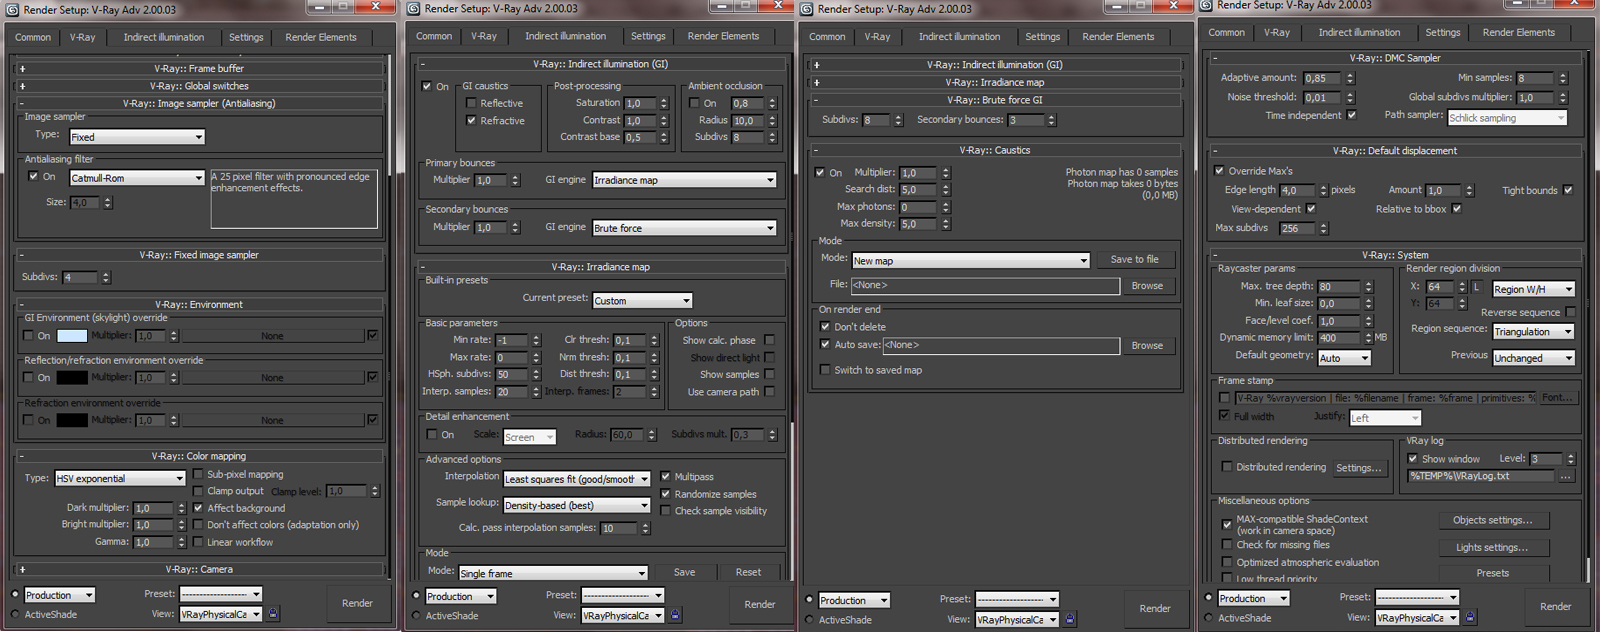Image resolution: width=1600 pixels, height=632 pixels.
Task: Select ActiveShade radio in Color mapping window
Action: tap(15, 614)
